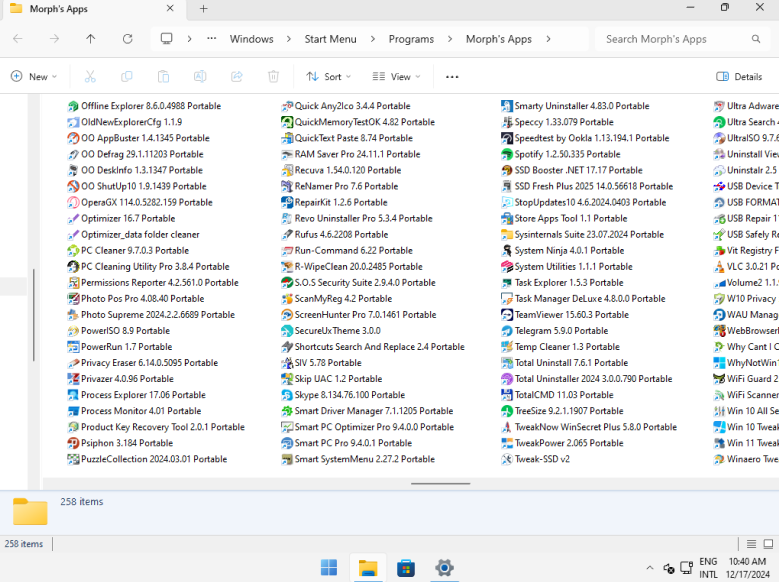Screen dimensions: 779x582
Task: Click the Speedtest by Ookla icon
Action: 507,138
